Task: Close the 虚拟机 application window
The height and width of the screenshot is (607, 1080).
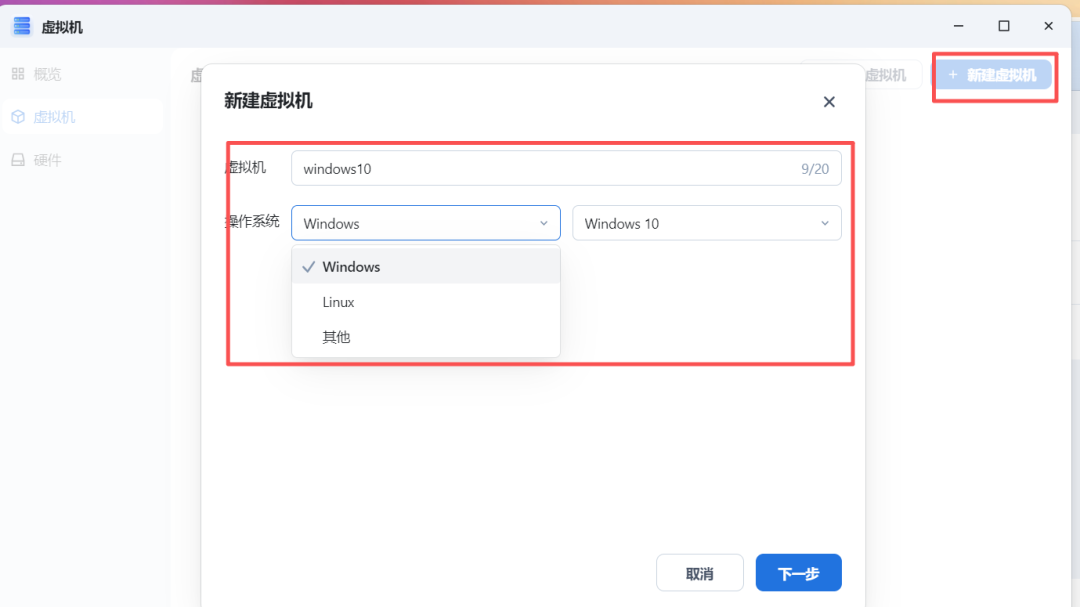Action: pyautogui.click(x=1048, y=26)
